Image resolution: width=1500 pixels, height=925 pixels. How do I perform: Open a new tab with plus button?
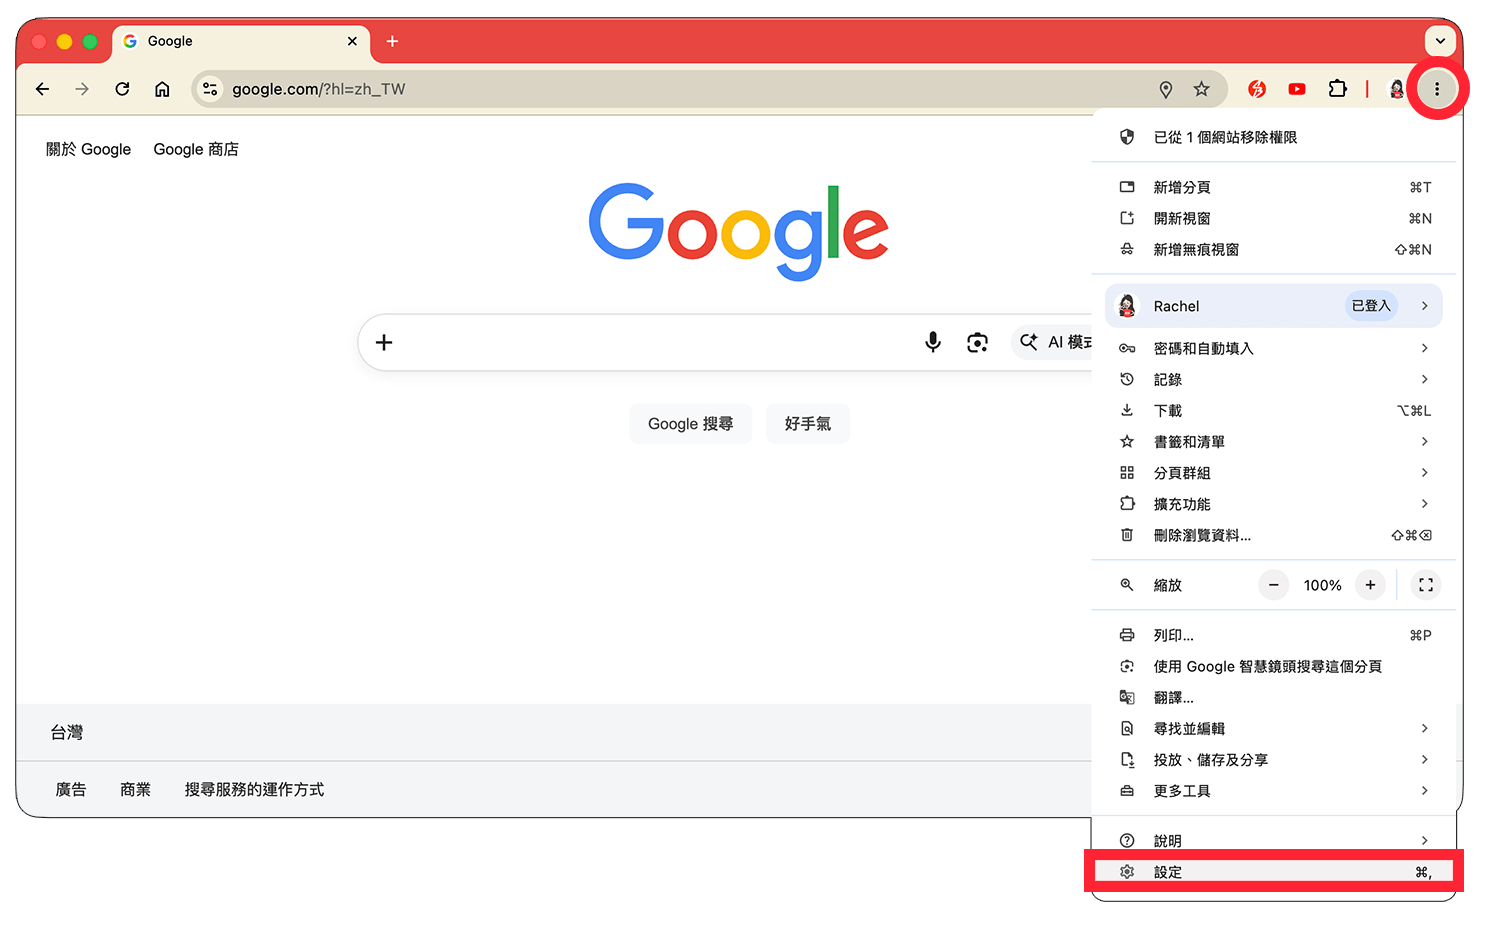click(392, 41)
